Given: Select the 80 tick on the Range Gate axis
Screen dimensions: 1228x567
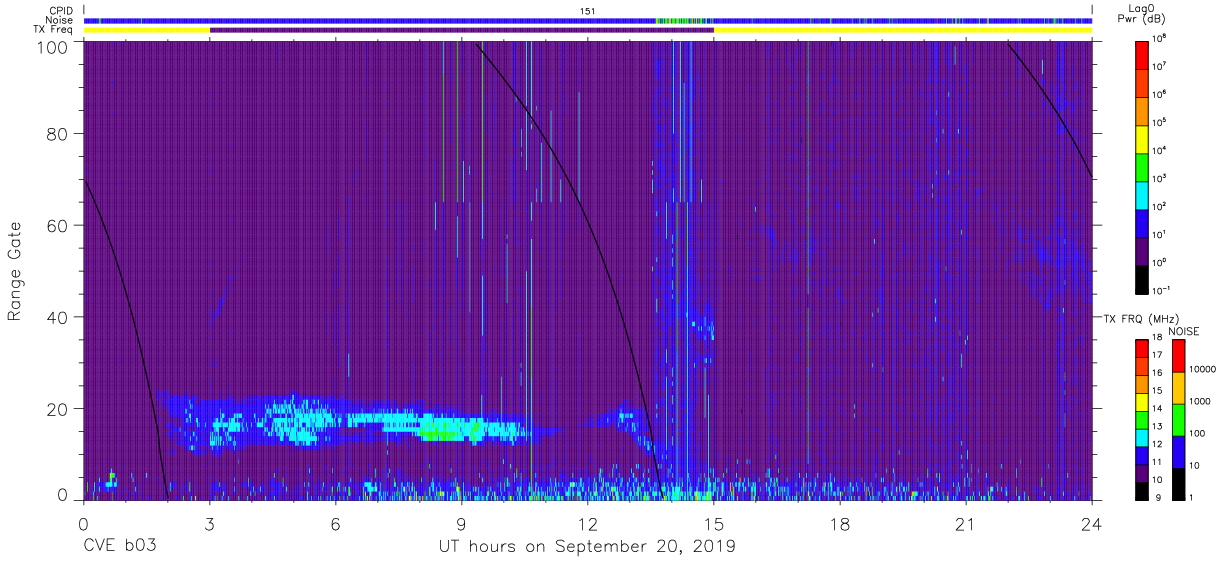Looking at the screenshot, I should click(57, 134).
